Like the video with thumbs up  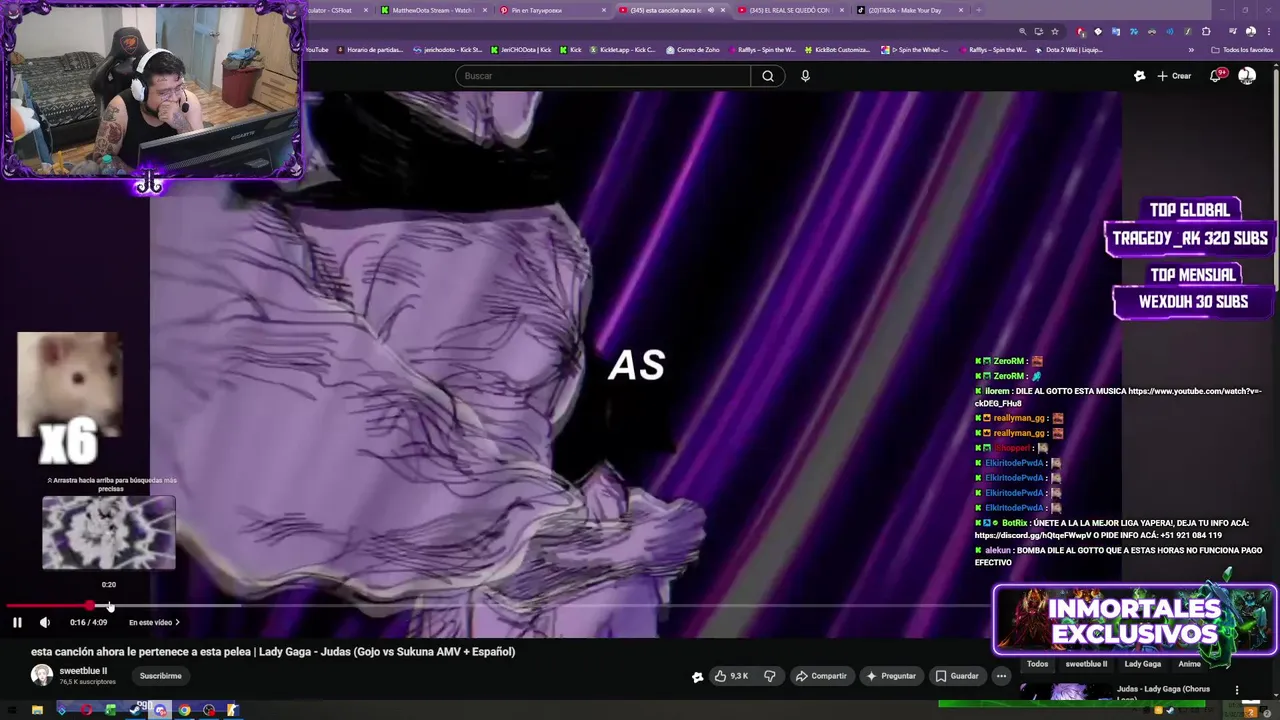pos(732,676)
